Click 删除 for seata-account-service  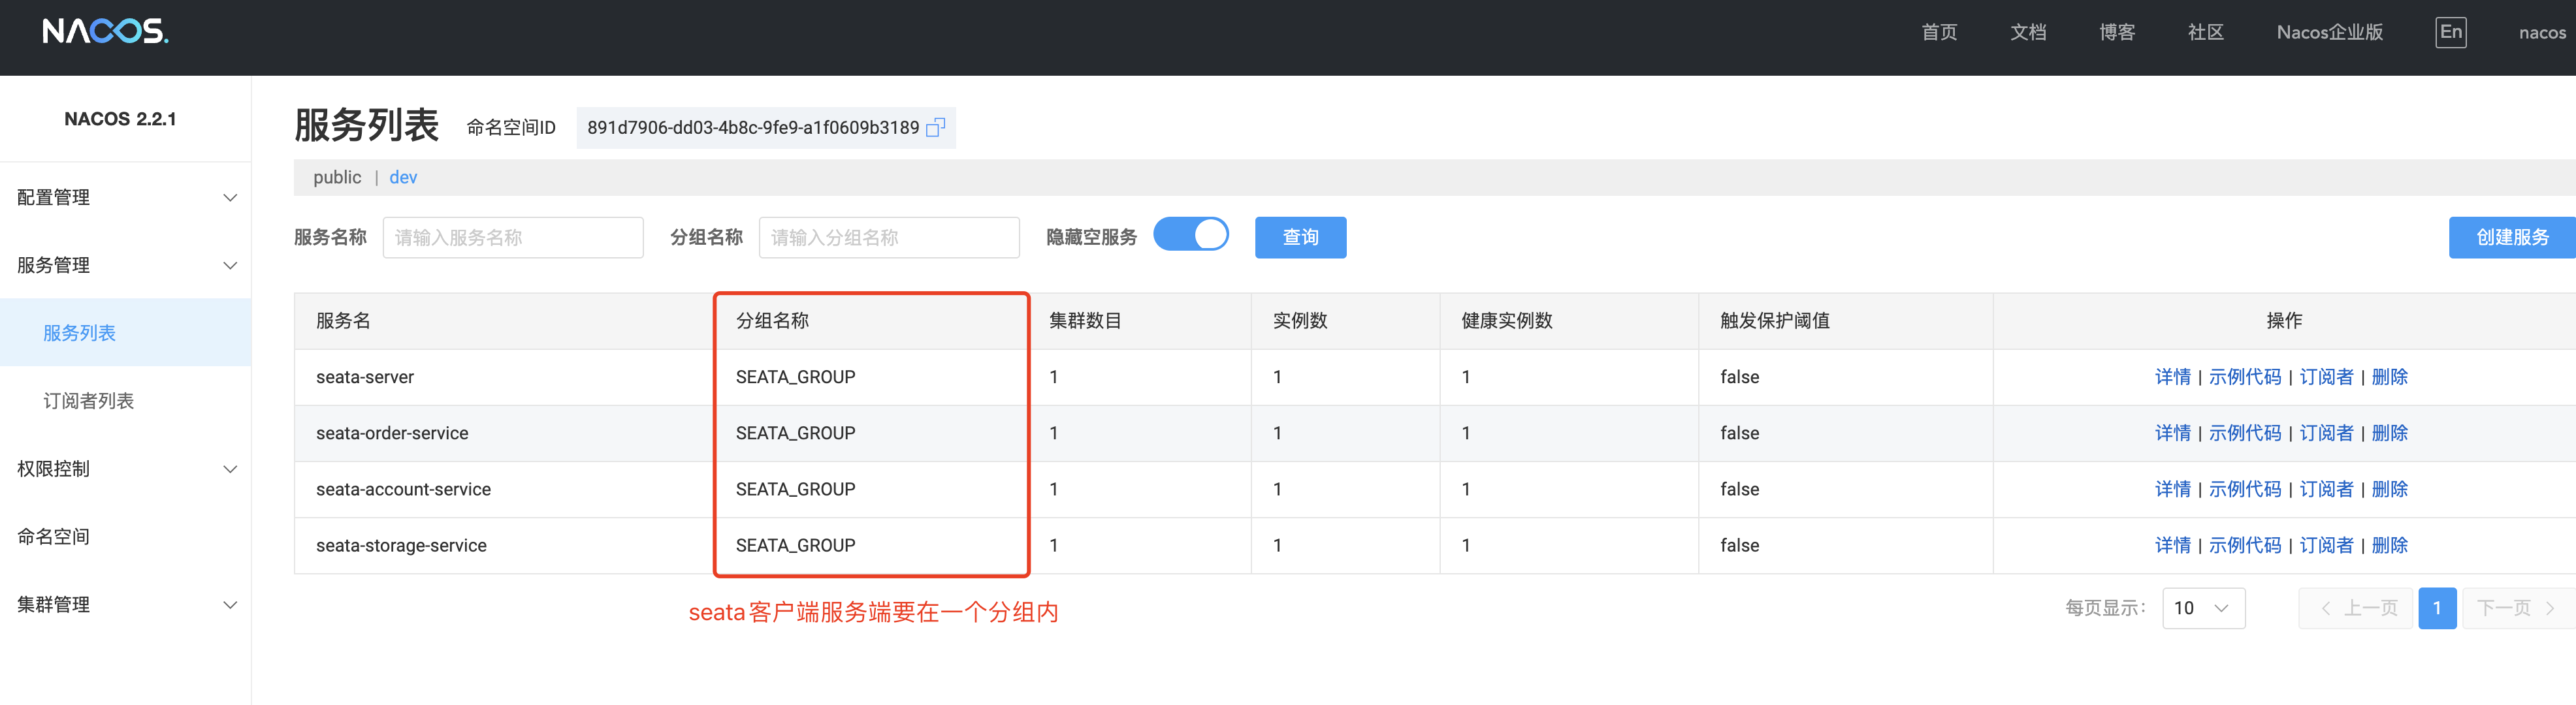pos(2389,489)
